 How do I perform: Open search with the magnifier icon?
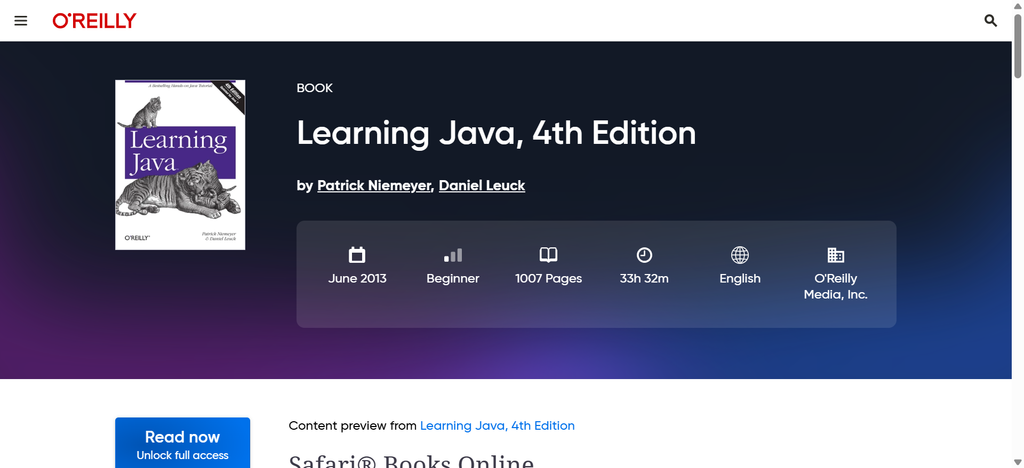[x=991, y=21]
